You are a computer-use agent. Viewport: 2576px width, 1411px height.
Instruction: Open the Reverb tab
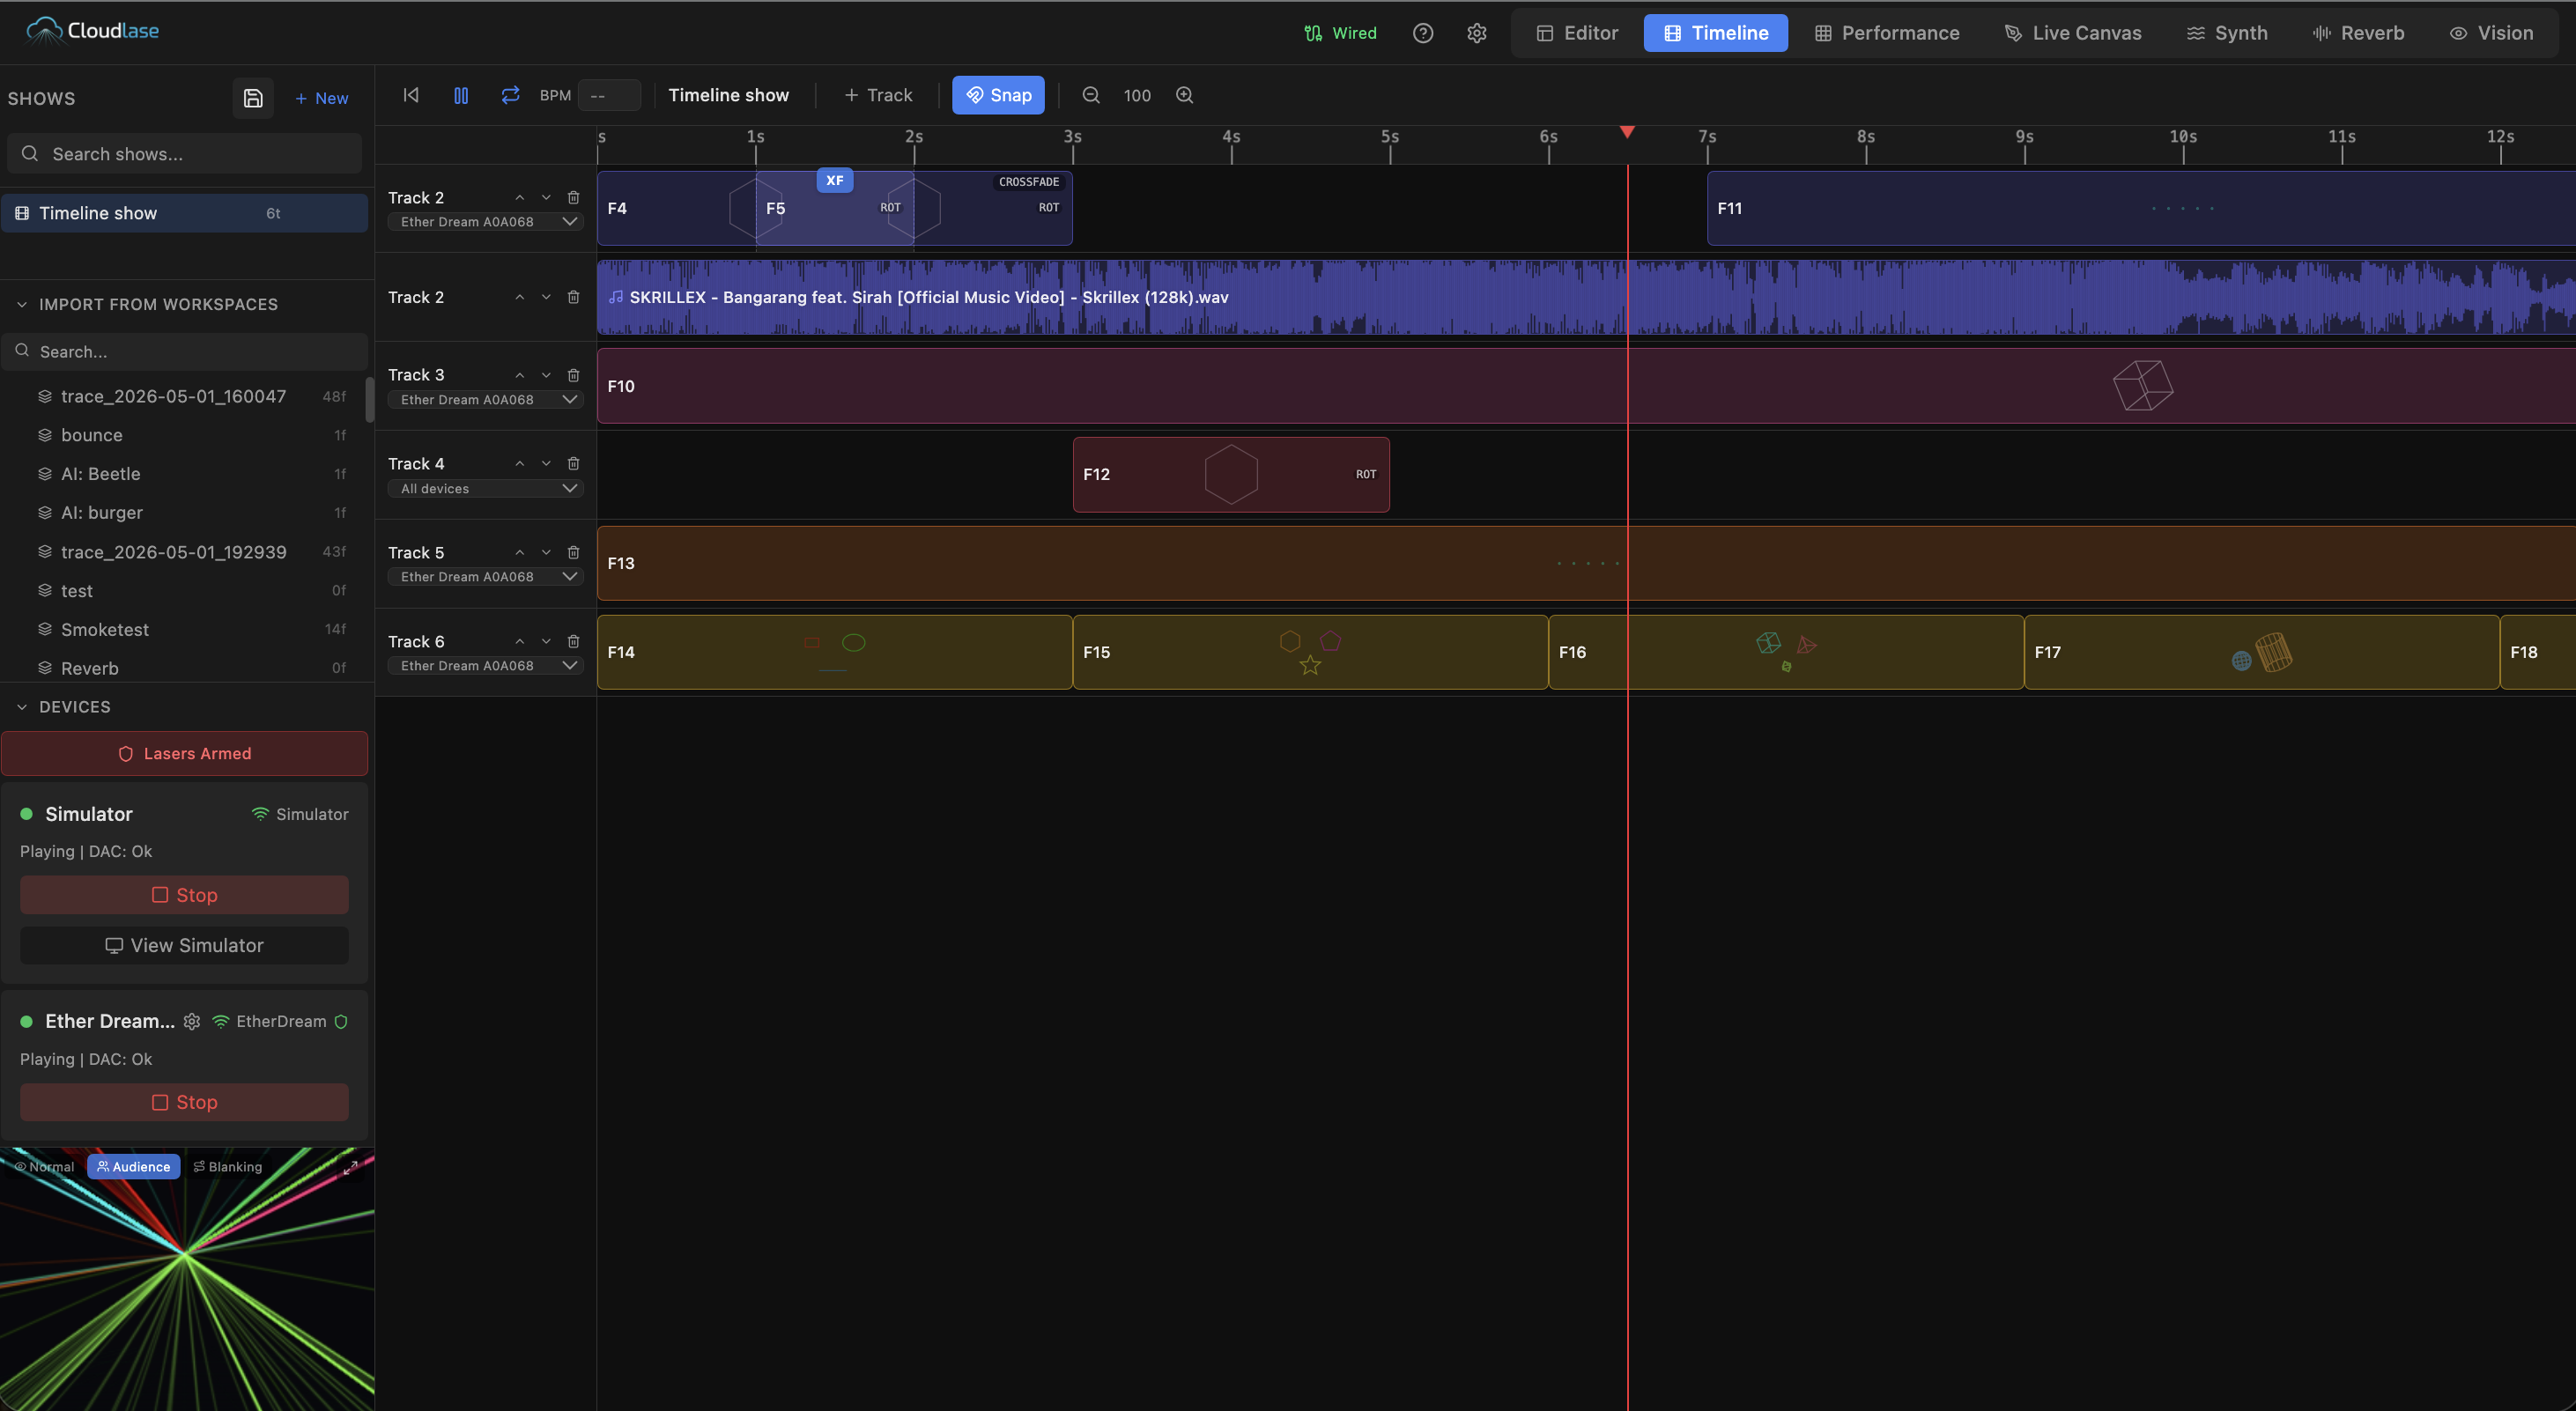(x=2359, y=33)
